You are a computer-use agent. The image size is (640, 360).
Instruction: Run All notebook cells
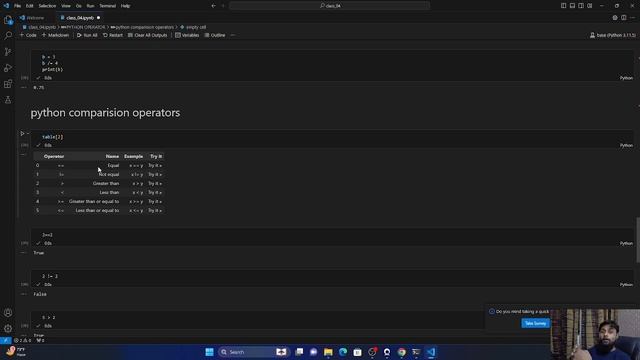coord(87,36)
